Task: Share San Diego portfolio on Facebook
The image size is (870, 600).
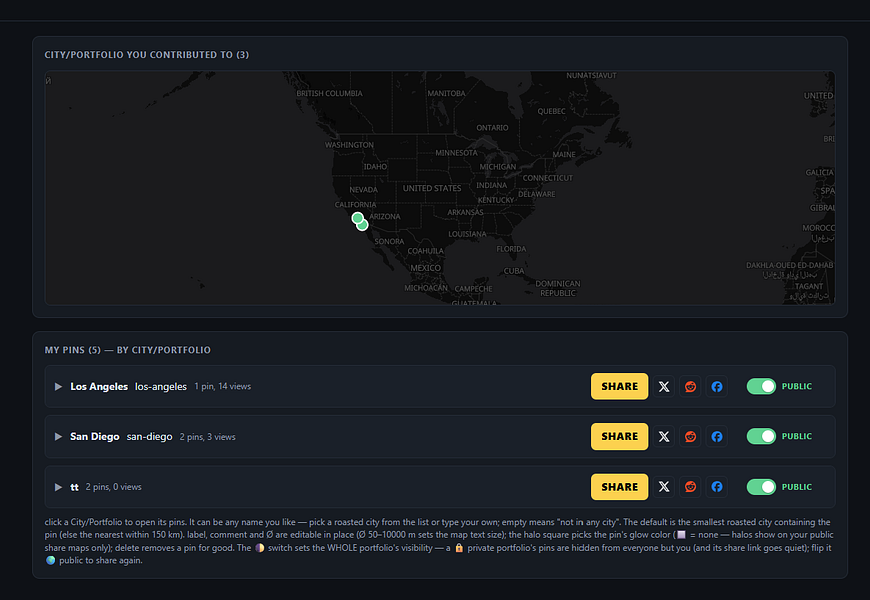Action: tap(717, 436)
